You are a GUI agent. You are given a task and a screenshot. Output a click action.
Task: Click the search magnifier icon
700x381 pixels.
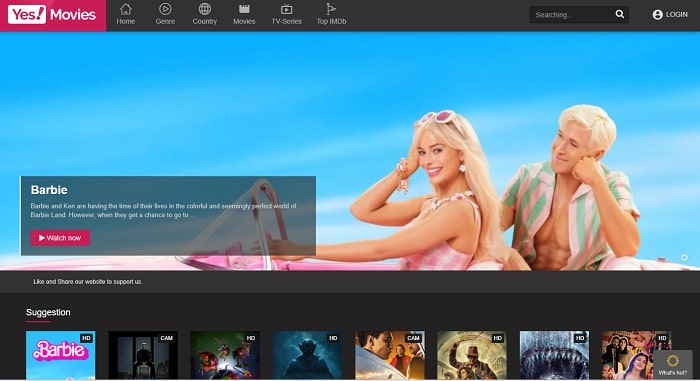pyautogui.click(x=620, y=14)
